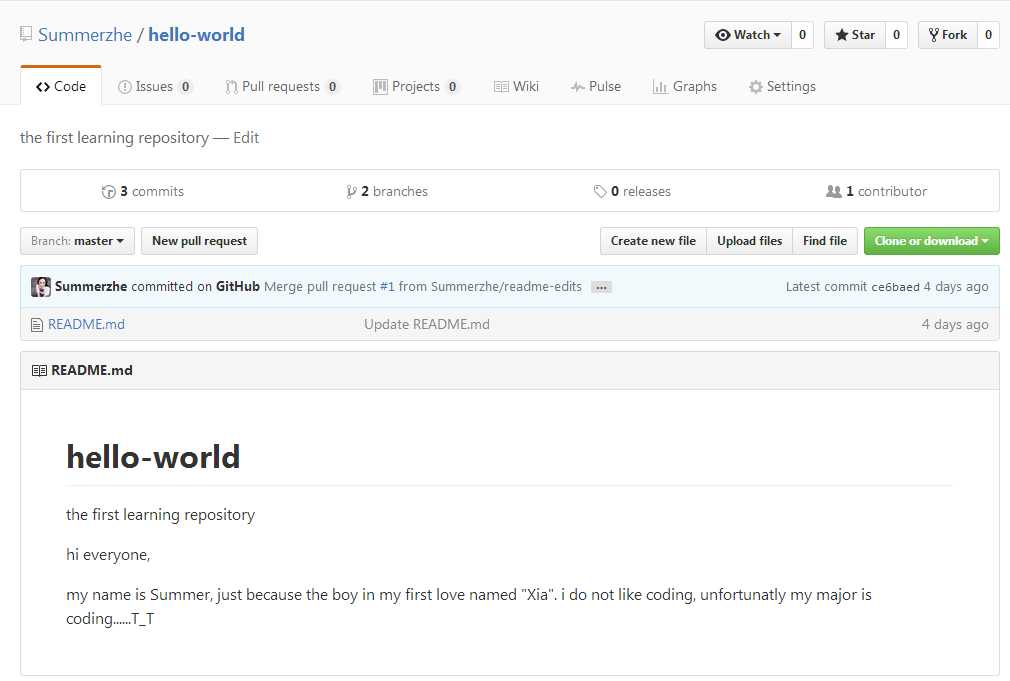Switch to the Settings tab

pos(782,86)
